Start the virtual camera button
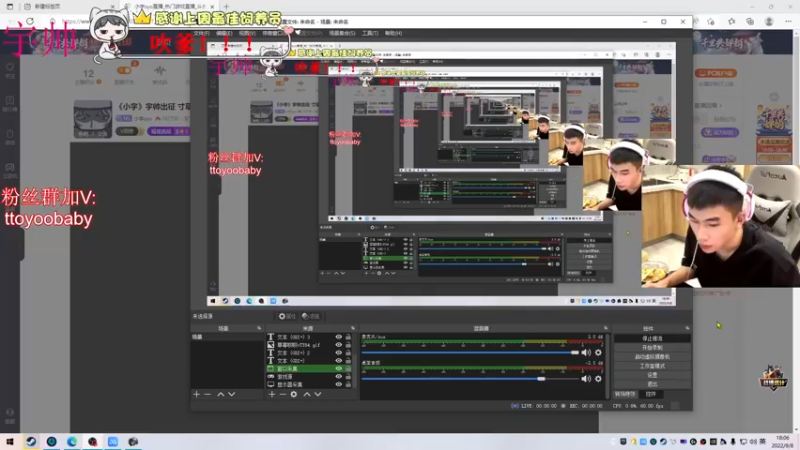This screenshot has width=800, height=450. coord(652,357)
